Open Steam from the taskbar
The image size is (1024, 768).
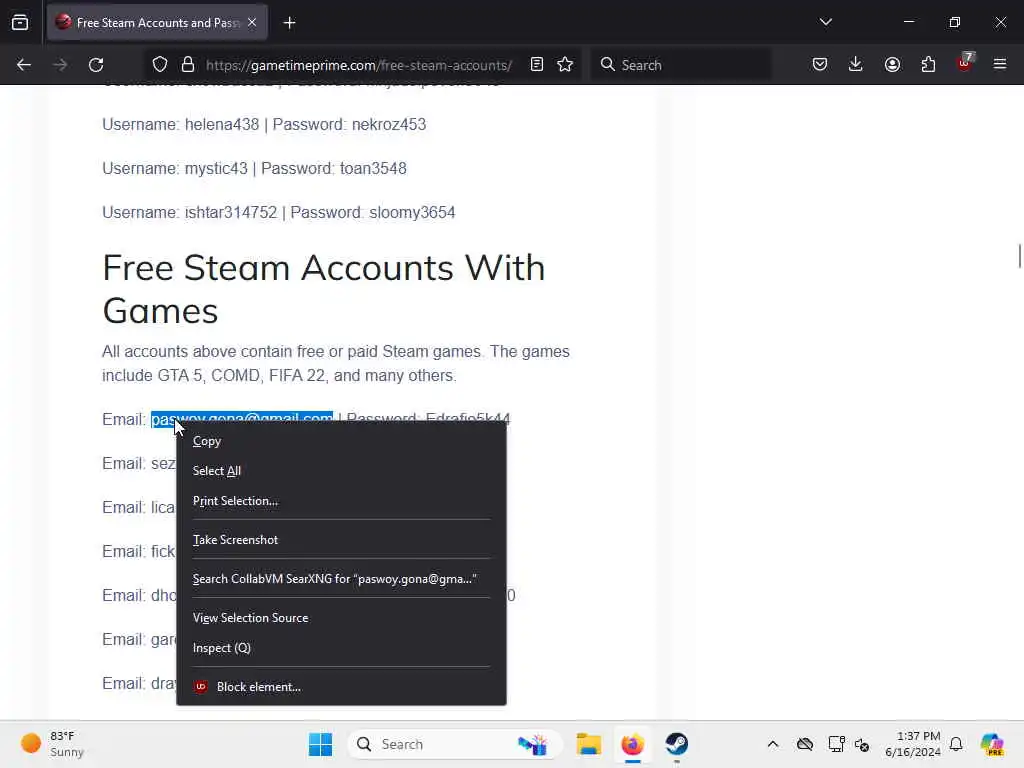tap(677, 744)
